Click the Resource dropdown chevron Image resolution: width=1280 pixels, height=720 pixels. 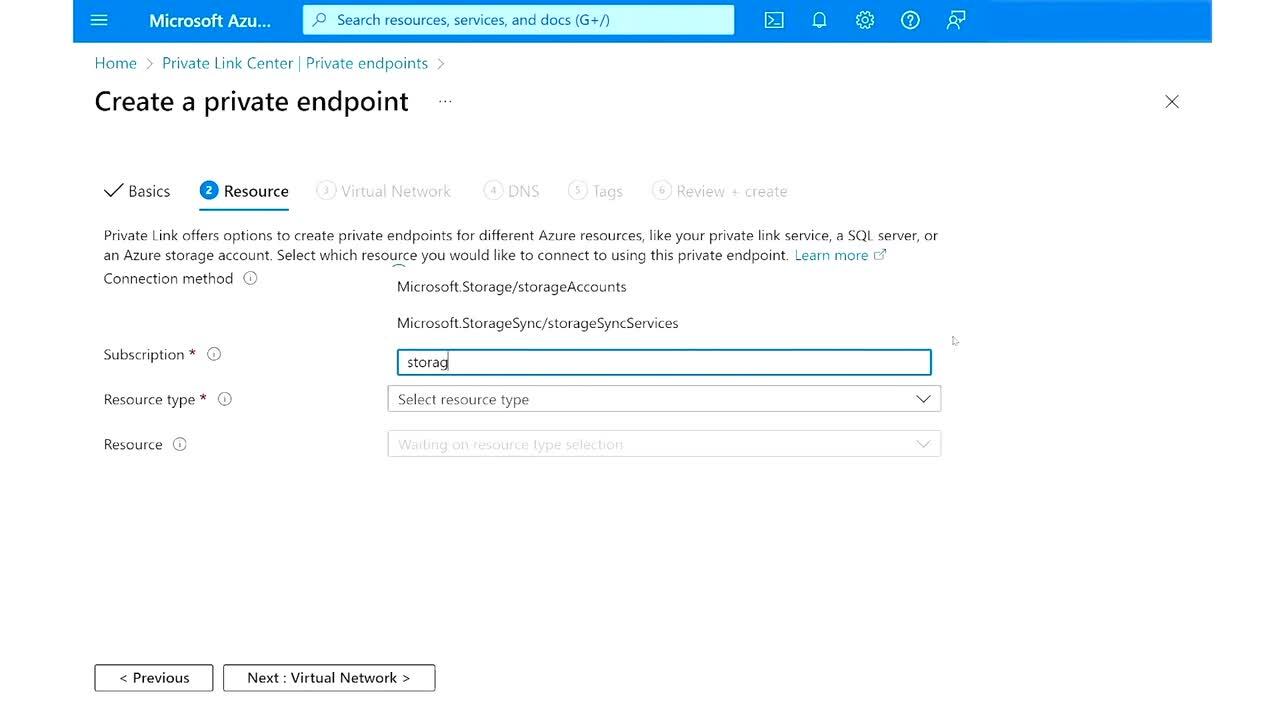[x=923, y=444]
